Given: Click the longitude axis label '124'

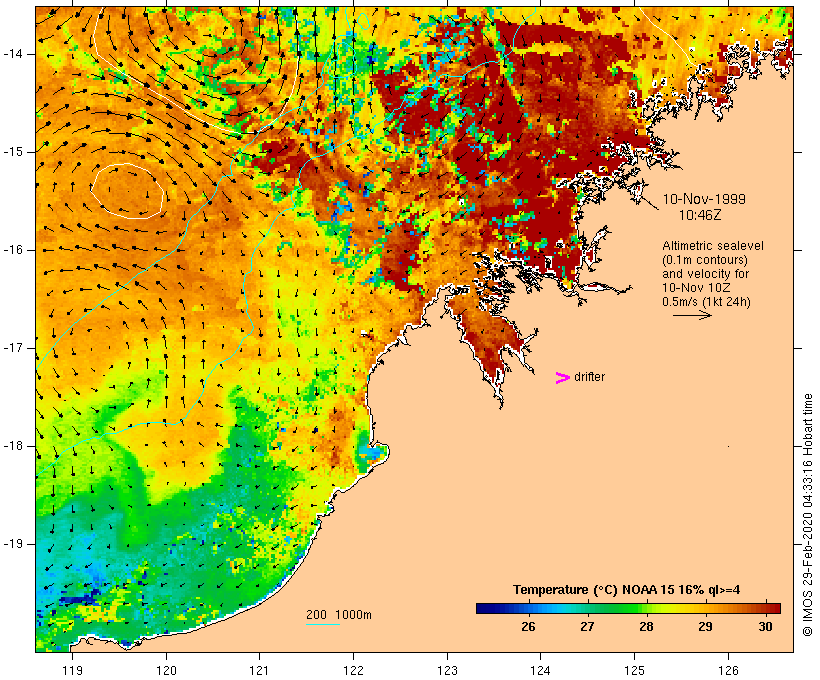Looking at the screenshot, I should click(x=541, y=670).
